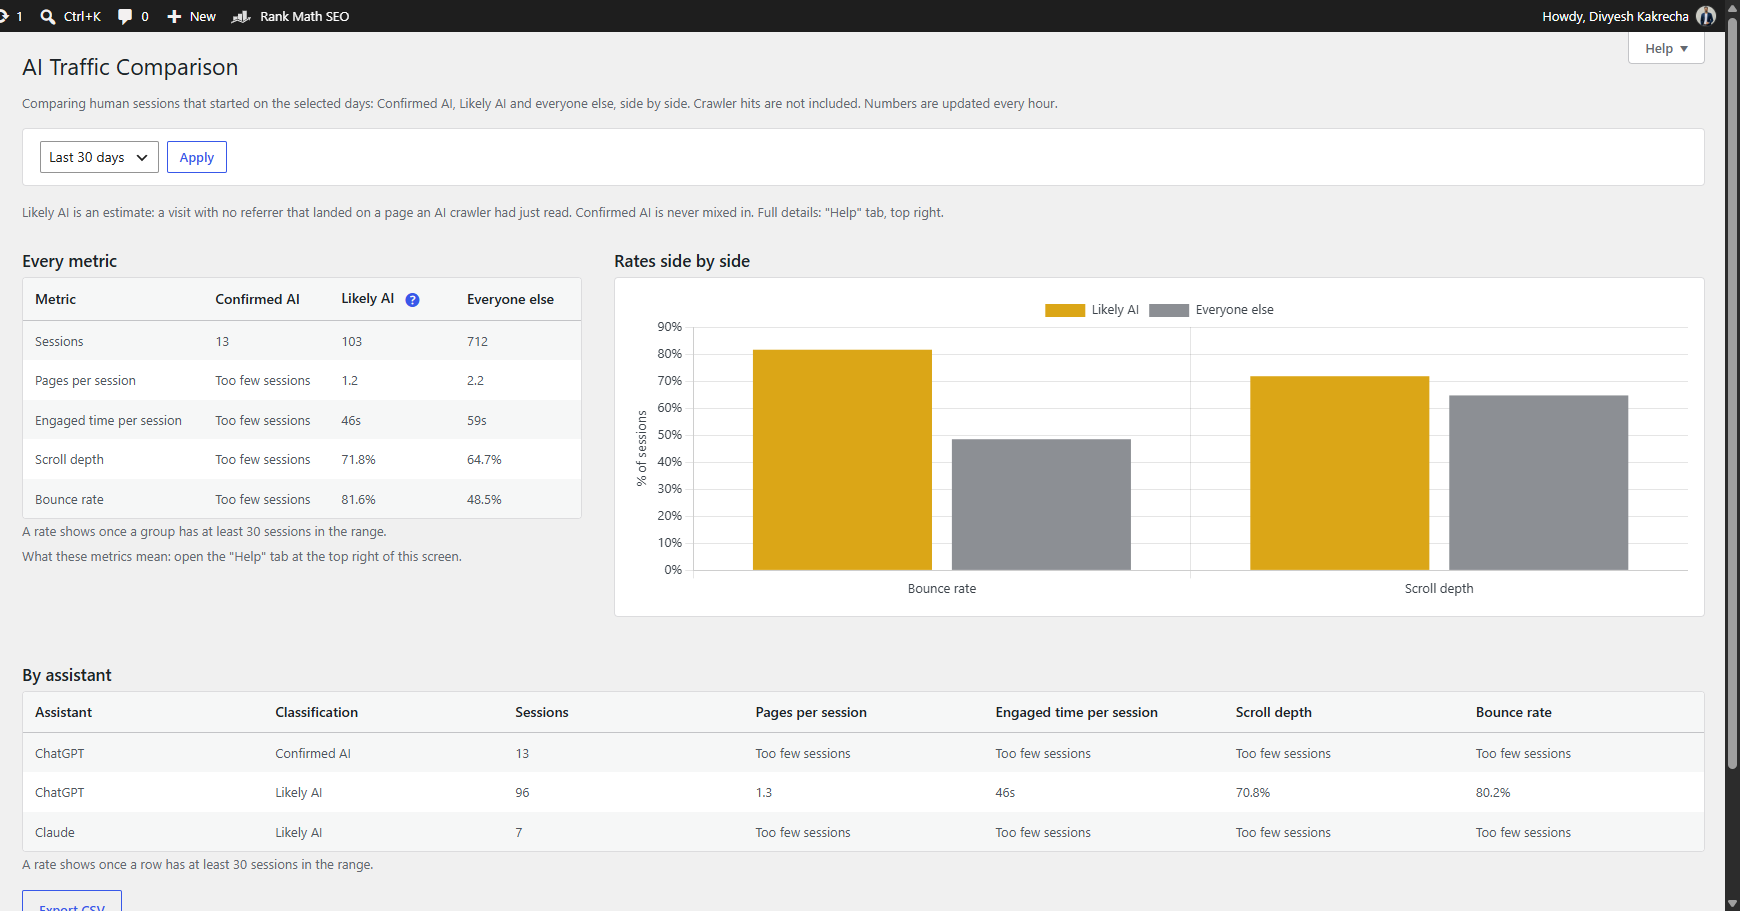Click ChatGPT Likely AI sessions value 96

522,793
